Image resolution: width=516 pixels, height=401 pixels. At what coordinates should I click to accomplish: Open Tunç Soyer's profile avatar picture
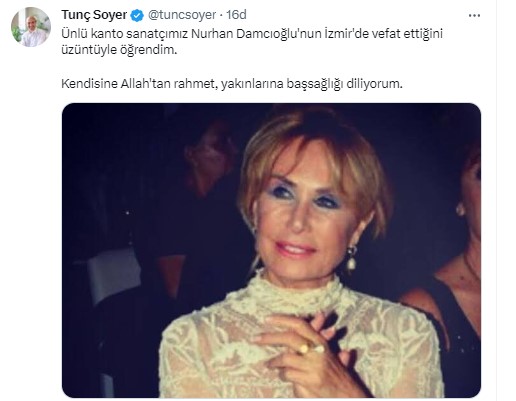click(x=31, y=27)
